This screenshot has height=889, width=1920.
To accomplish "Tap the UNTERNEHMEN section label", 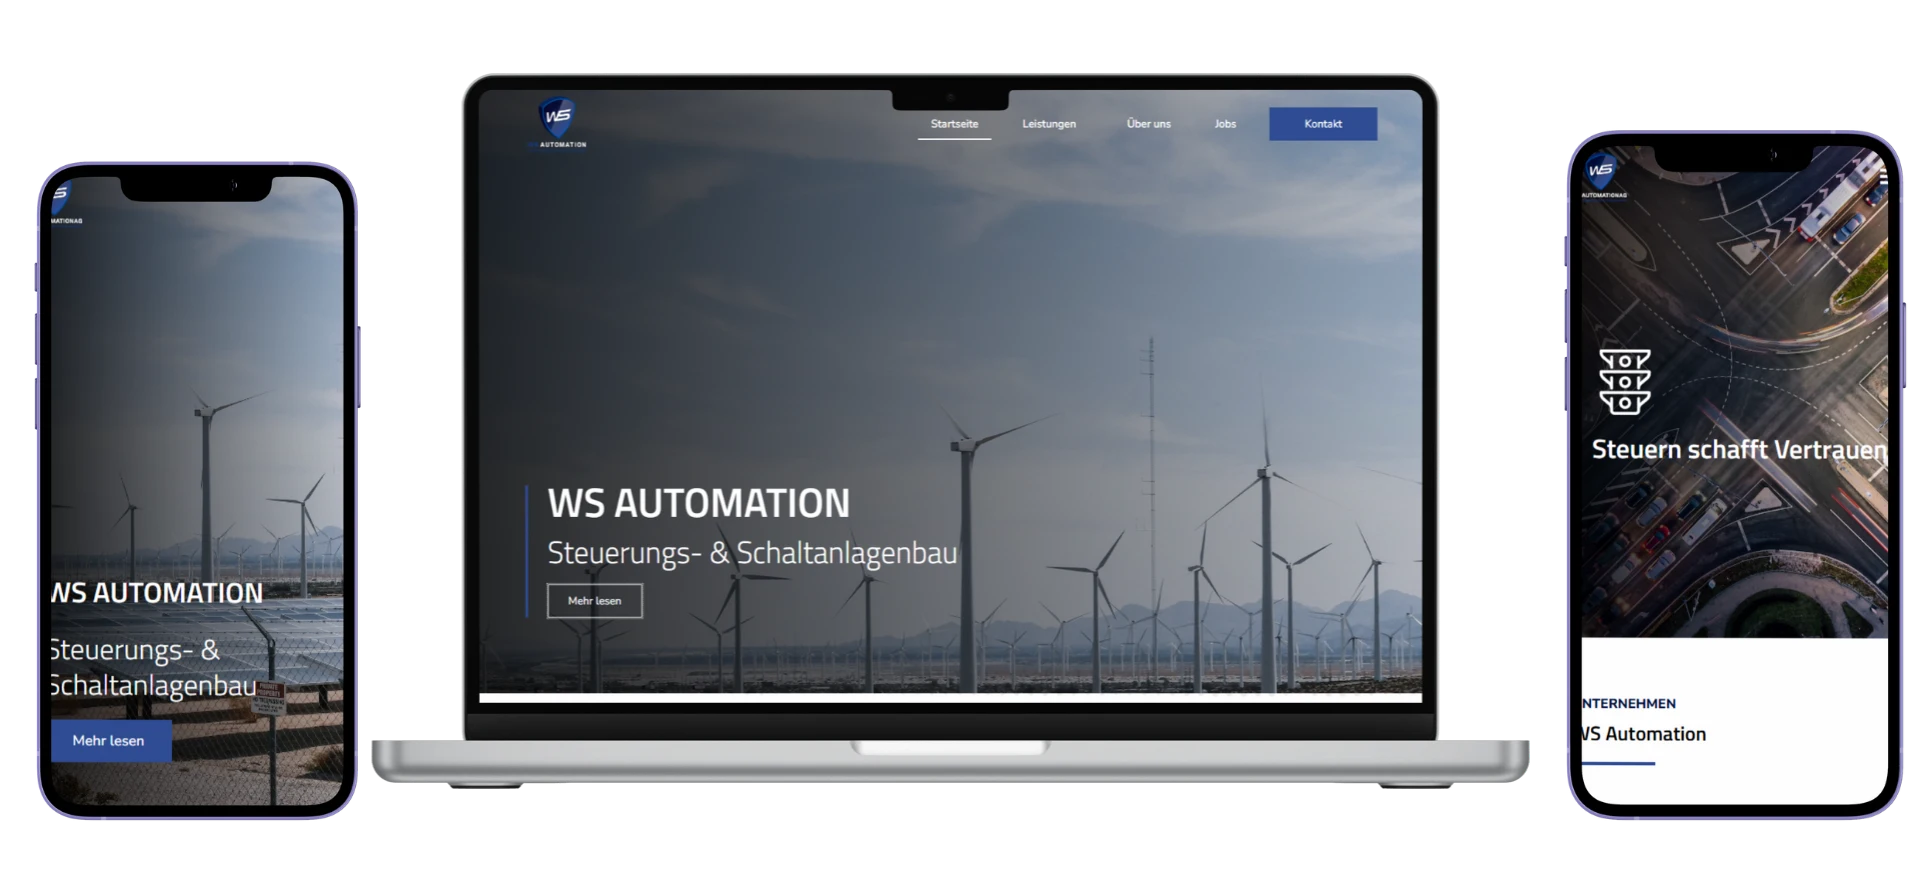I will [x=1629, y=704].
